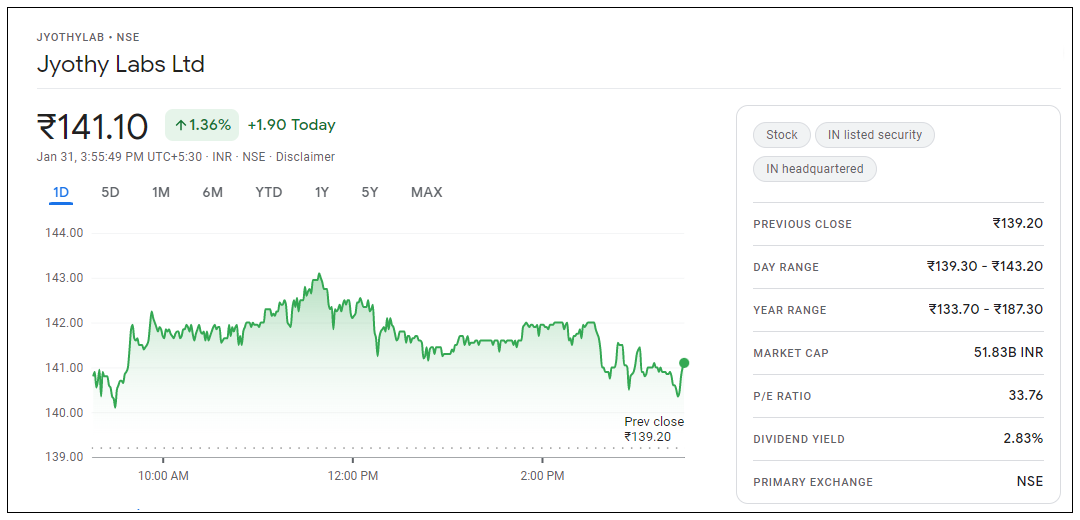Click the IN headquartered chip

(815, 169)
